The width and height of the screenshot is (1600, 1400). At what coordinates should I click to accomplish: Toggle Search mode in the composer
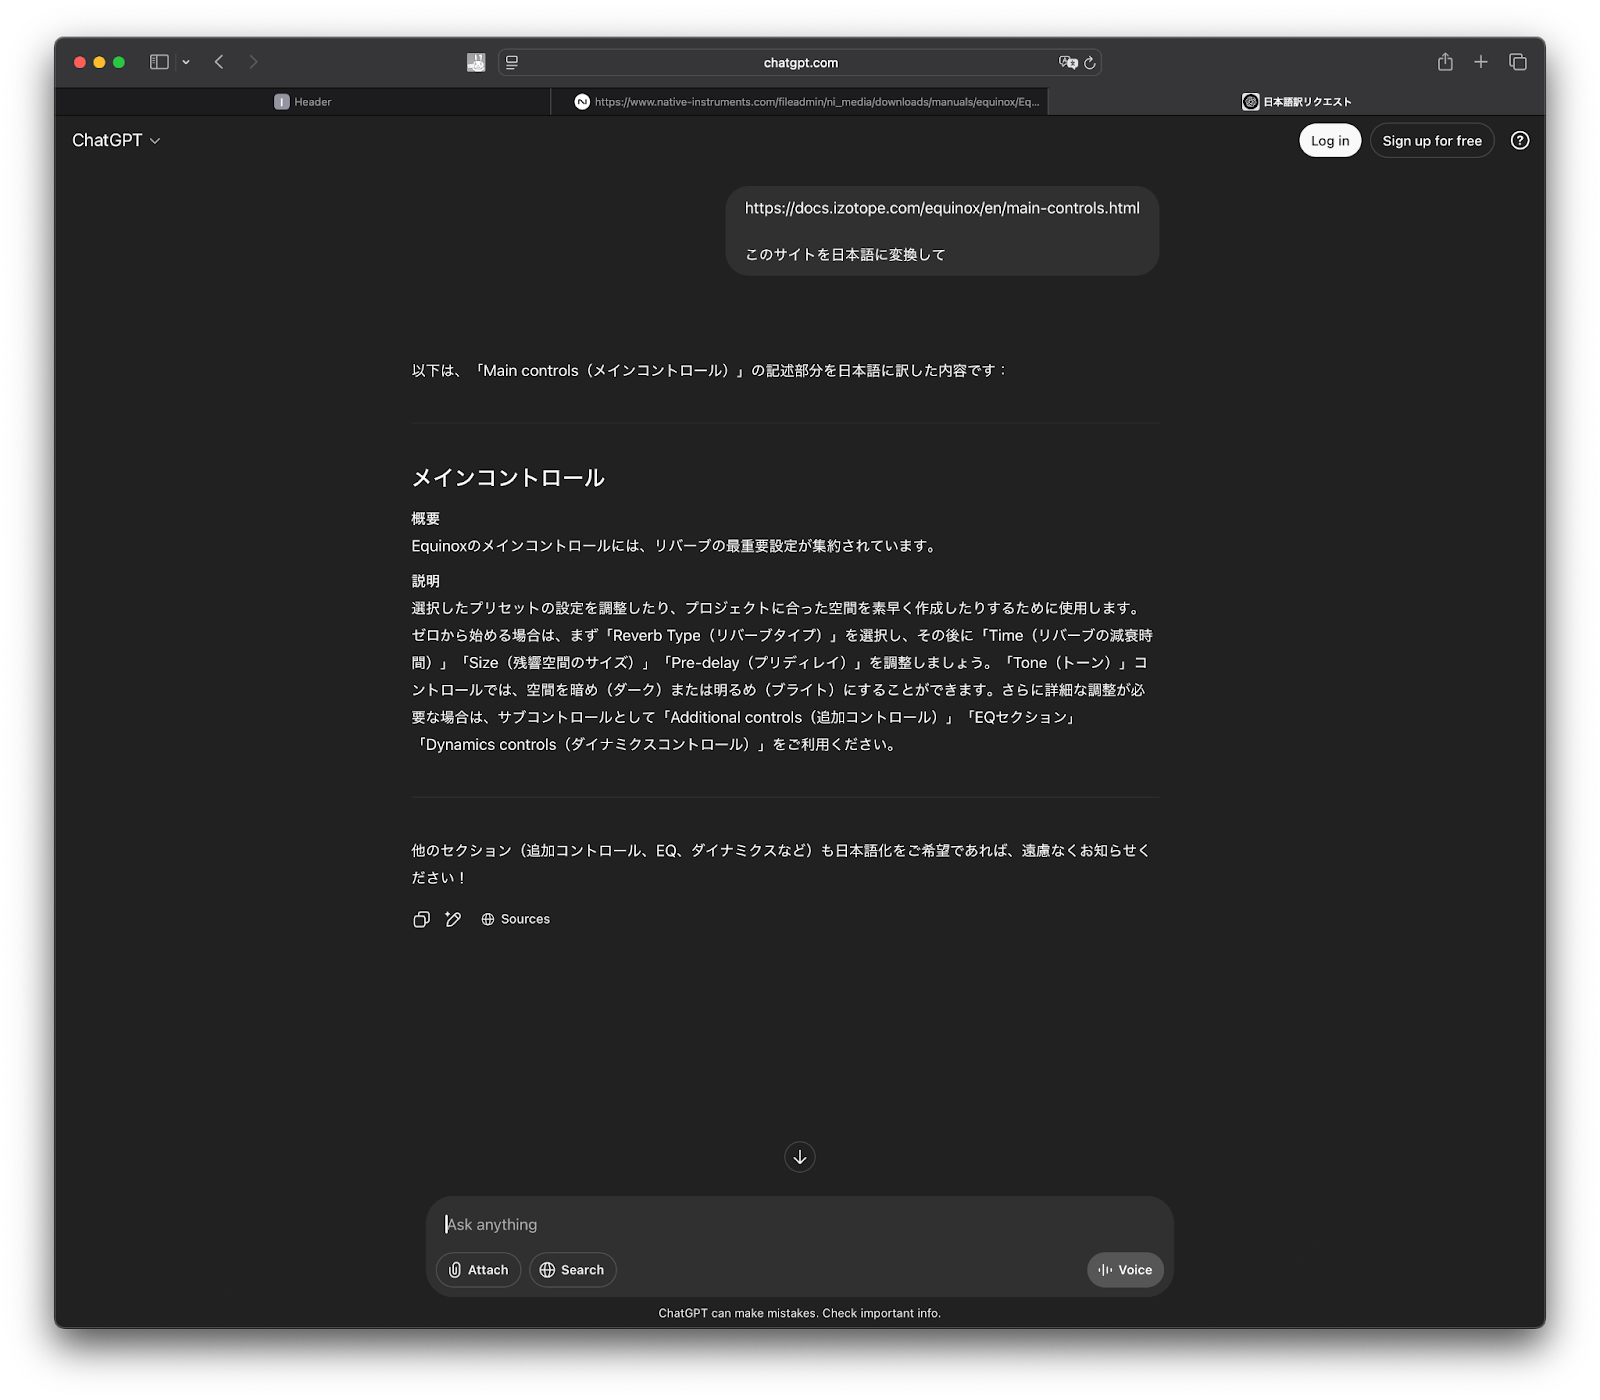click(572, 1269)
